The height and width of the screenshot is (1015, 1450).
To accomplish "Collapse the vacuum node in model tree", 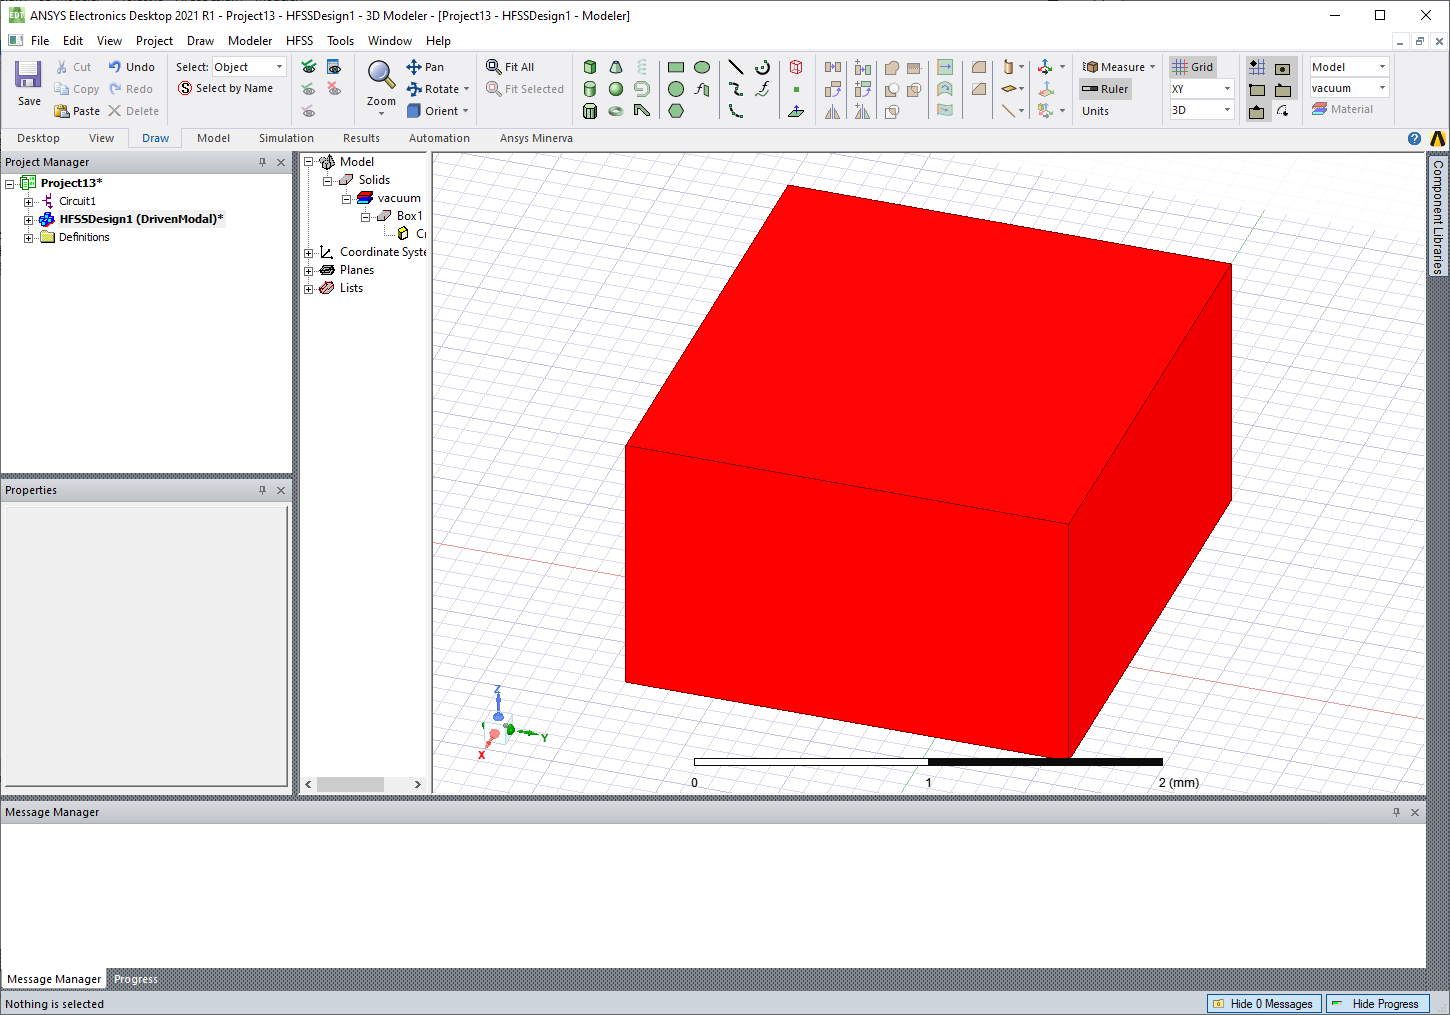I will 347,199.
